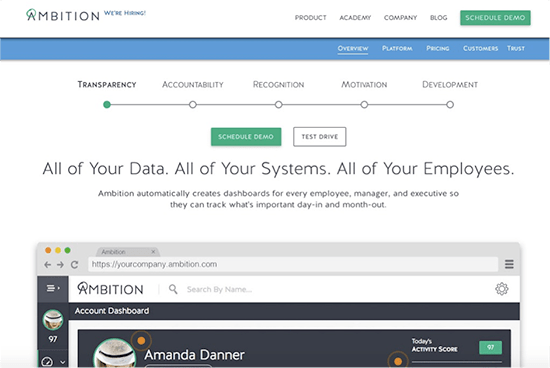This screenshot has height=368, width=550.
Task: Click the mock browser forward arrow
Action: pyautogui.click(x=60, y=265)
